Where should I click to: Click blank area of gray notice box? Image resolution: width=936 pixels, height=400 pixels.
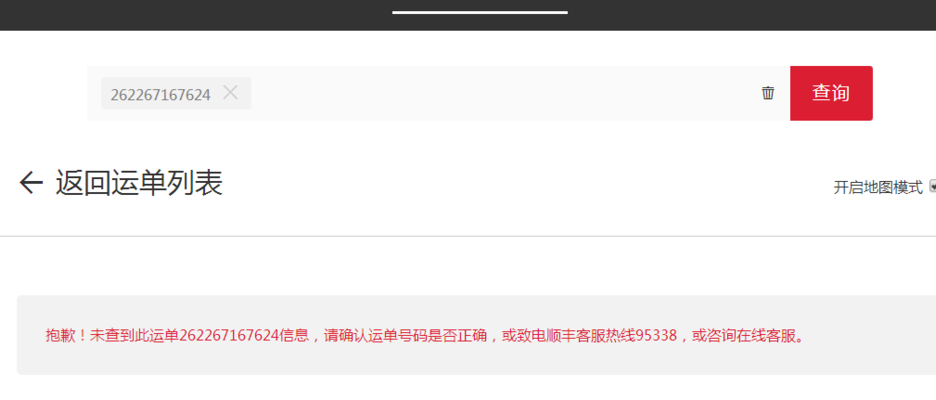tap(476, 361)
